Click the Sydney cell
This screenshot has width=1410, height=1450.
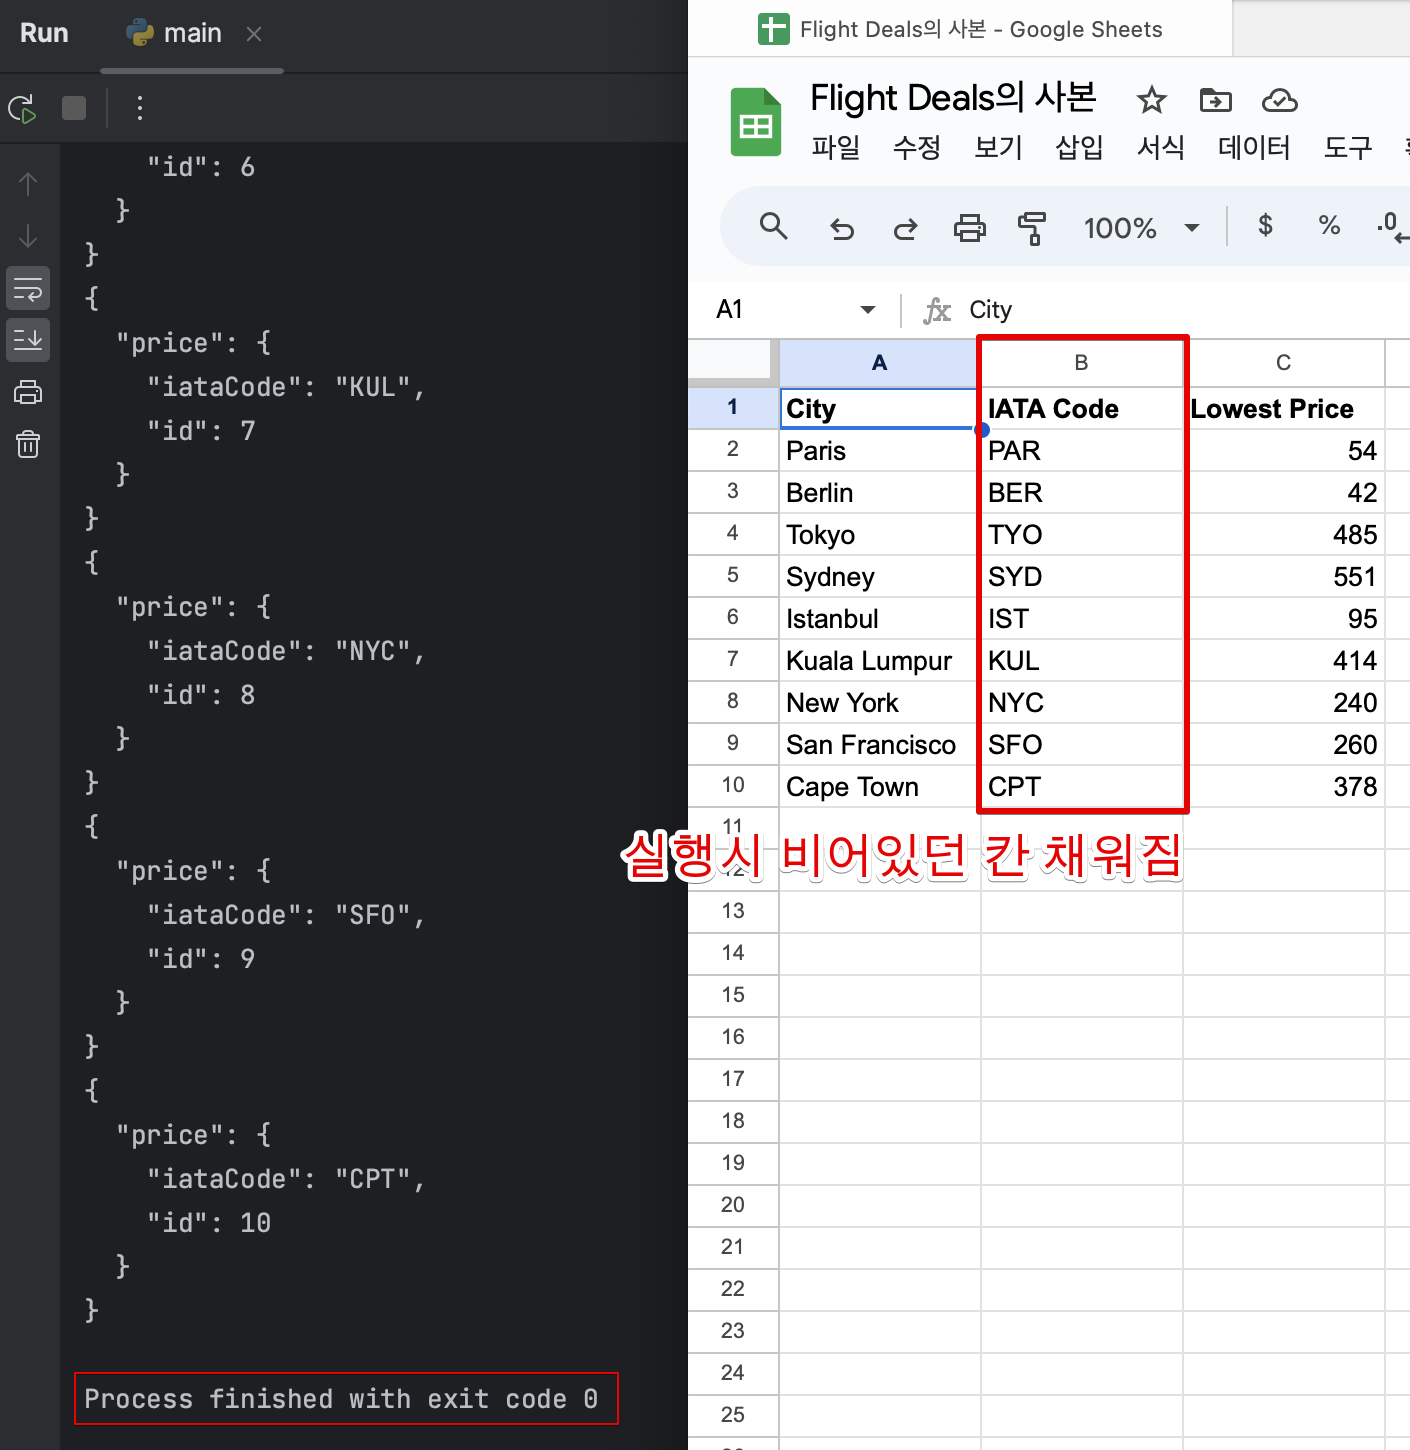pyautogui.click(x=879, y=577)
